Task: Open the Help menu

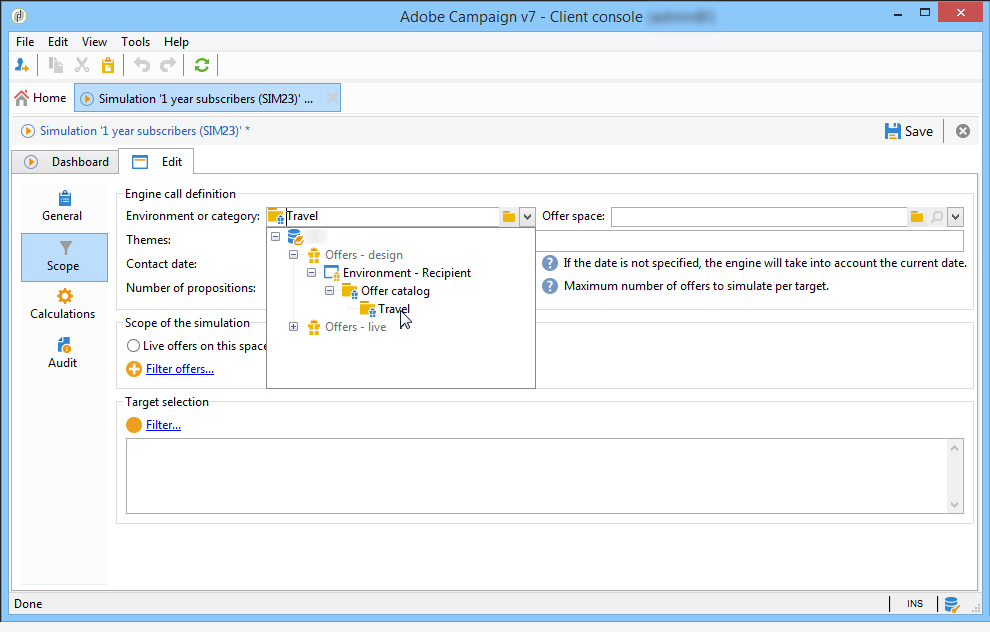Action: point(176,42)
